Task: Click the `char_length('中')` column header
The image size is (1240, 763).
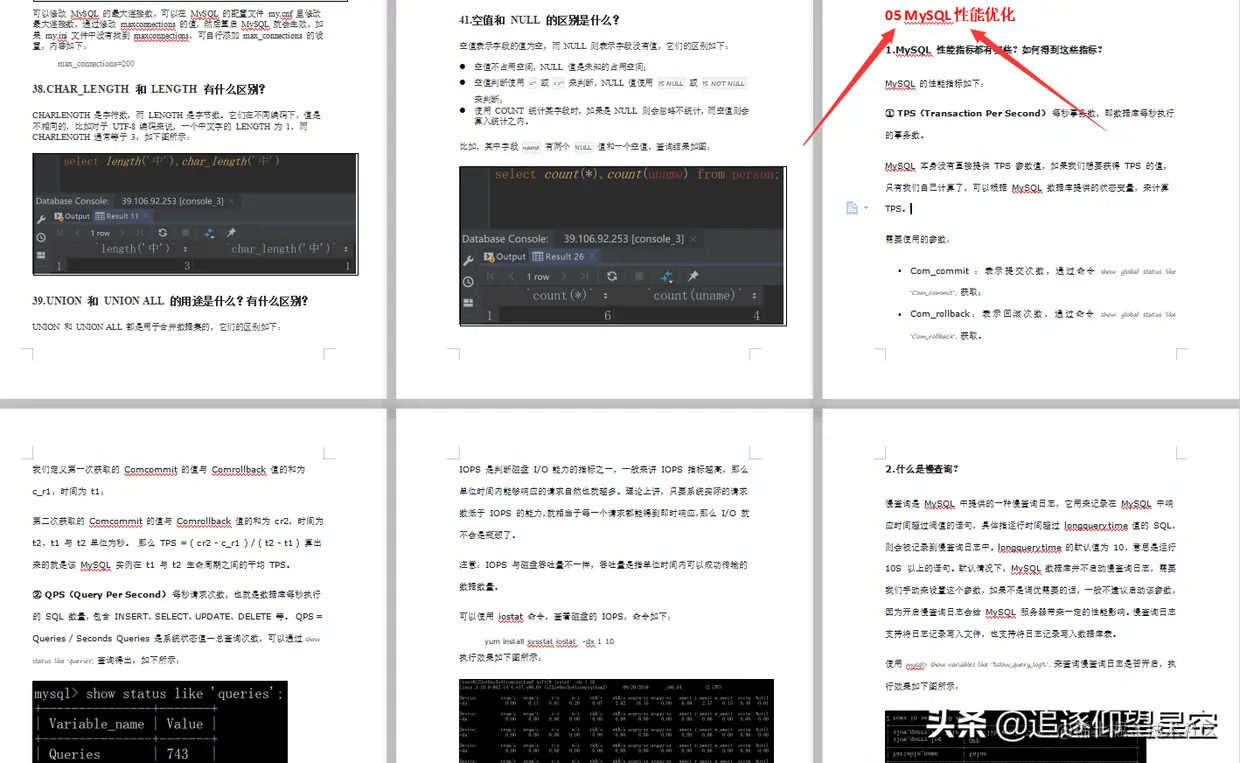Action: [x=283, y=249]
